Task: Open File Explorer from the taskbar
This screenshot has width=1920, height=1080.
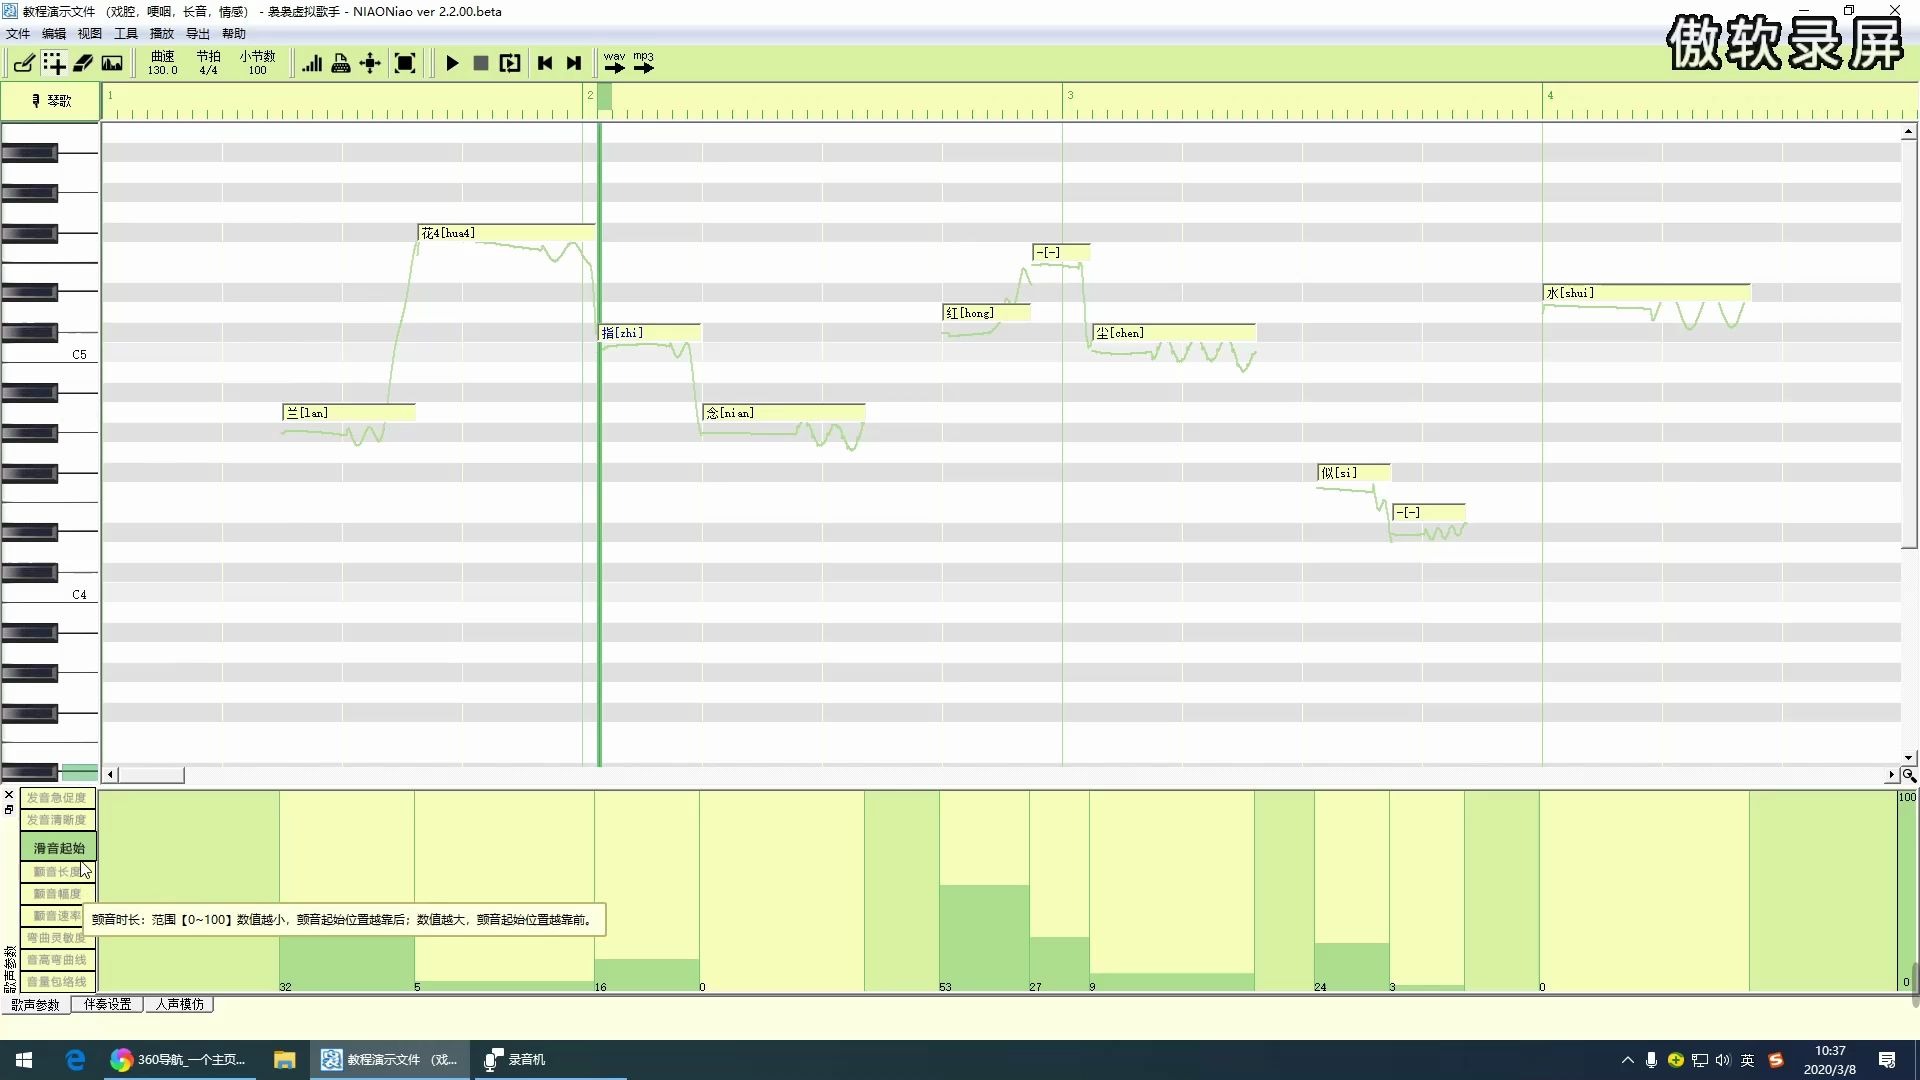Action: (x=285, y=1060)
